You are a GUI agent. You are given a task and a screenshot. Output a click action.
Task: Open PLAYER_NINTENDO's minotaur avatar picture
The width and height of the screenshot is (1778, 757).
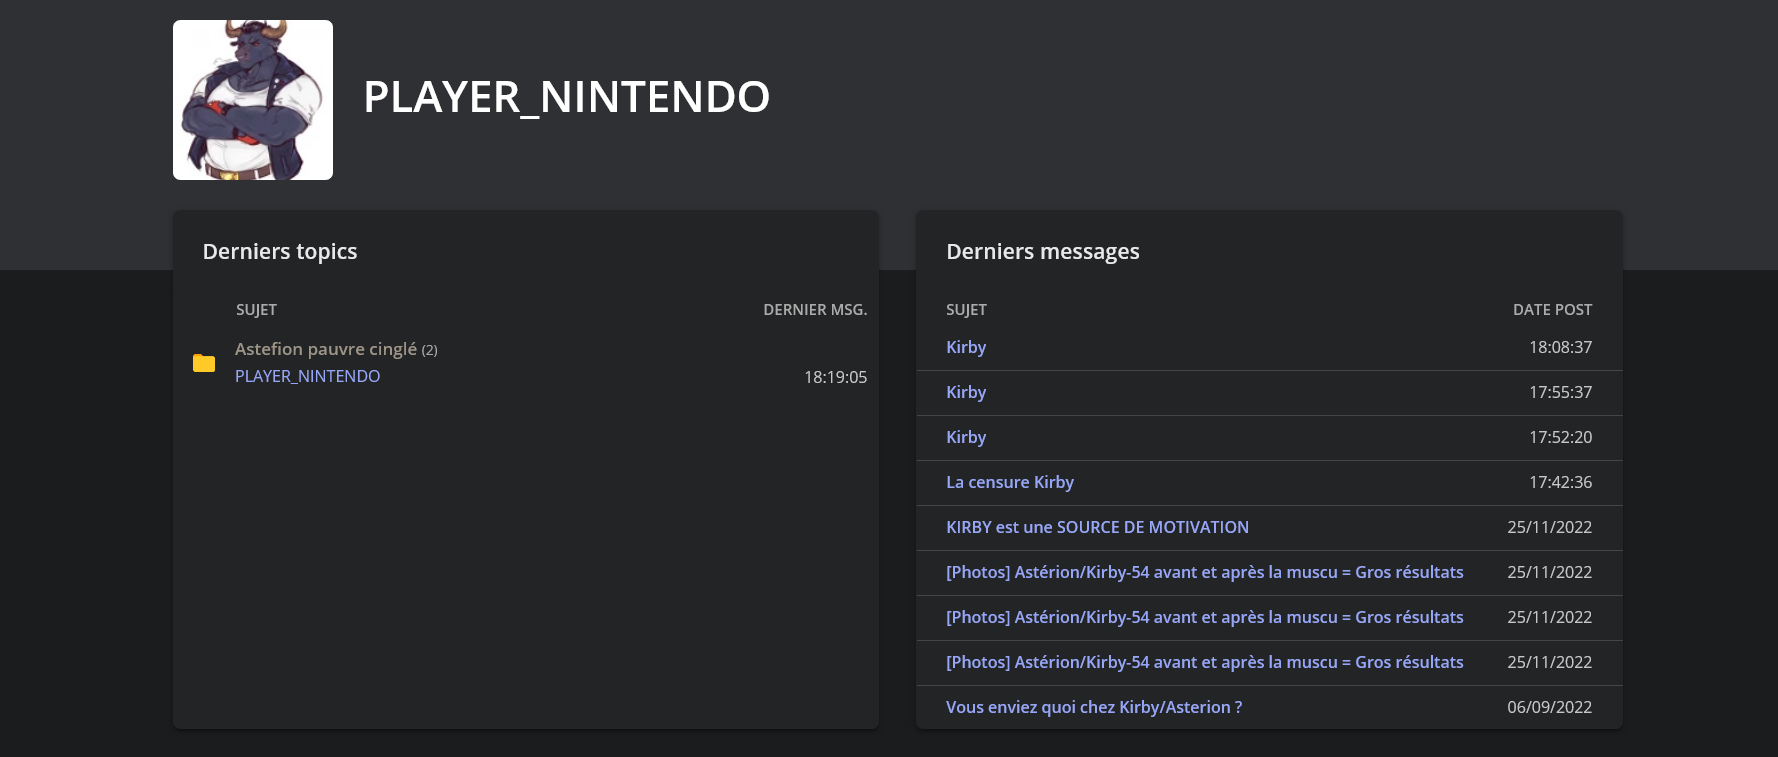(x=253, y=100)
